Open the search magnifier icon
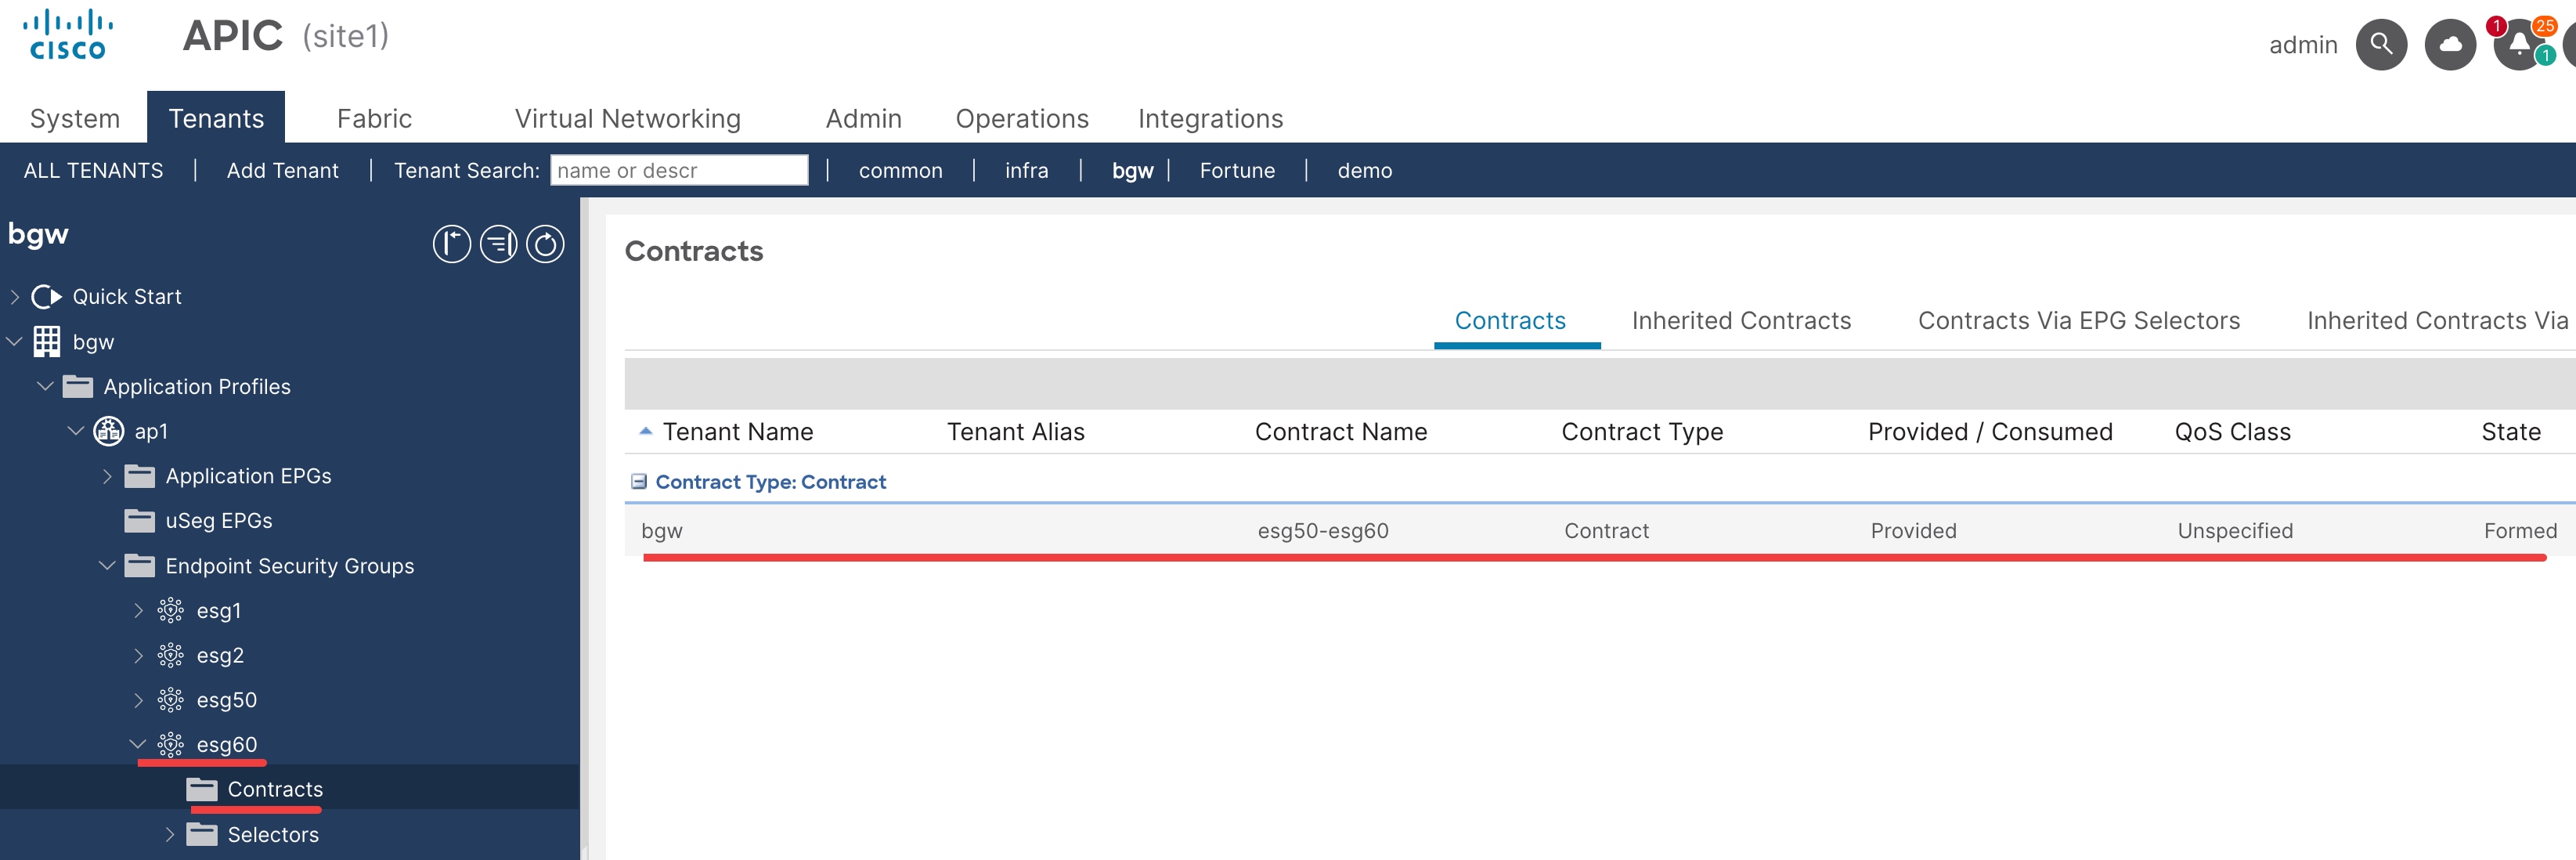 (x=2381, y=45)
